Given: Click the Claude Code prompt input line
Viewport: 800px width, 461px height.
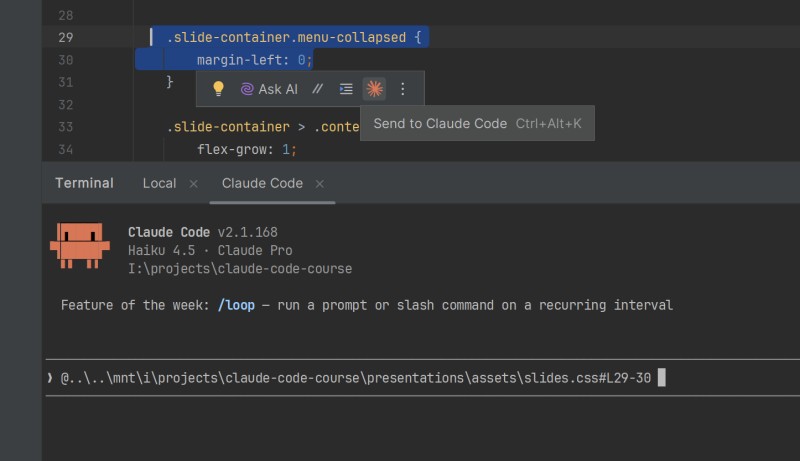Looking at the screenshot, I should pyautogui.click(x=422, y=378).
